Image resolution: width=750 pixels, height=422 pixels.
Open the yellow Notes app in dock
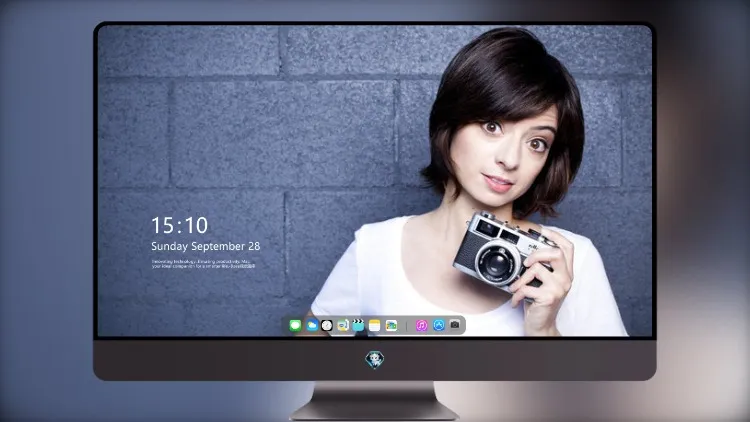click(x=375, y=325)
